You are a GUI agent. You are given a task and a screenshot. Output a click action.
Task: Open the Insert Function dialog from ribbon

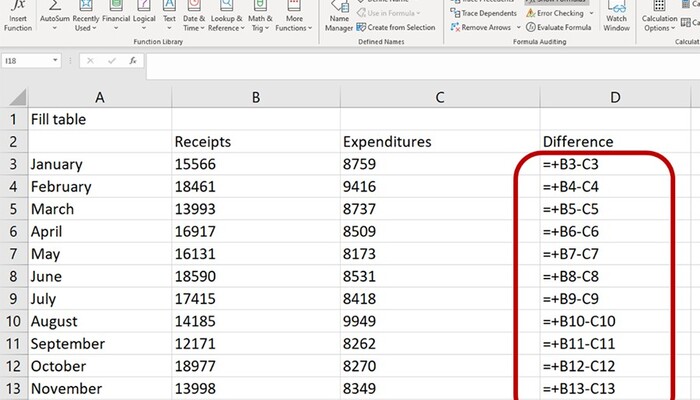18,17
